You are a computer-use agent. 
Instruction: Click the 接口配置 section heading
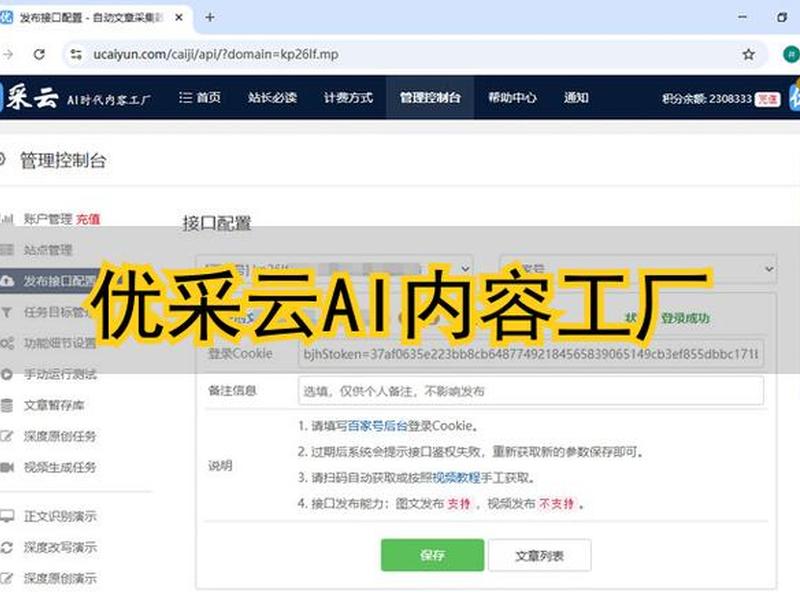pyautogui.click(x=217, y=223)
